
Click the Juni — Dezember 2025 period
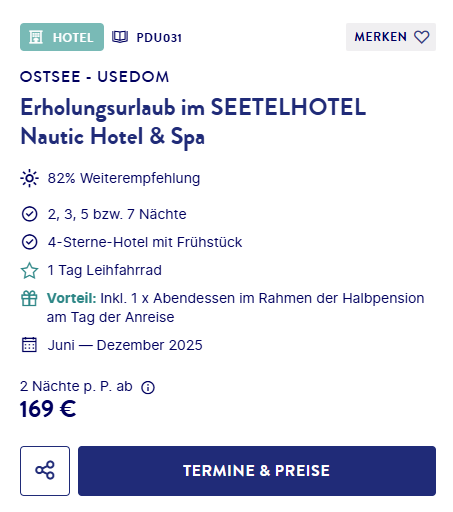[125, 345]
